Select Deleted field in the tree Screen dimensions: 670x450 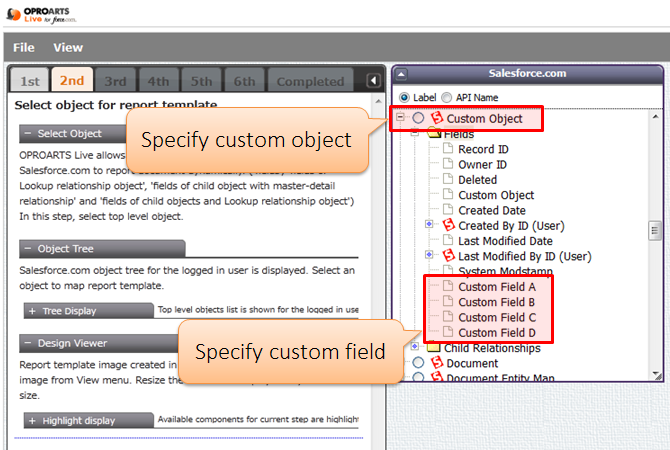(477, 180)
